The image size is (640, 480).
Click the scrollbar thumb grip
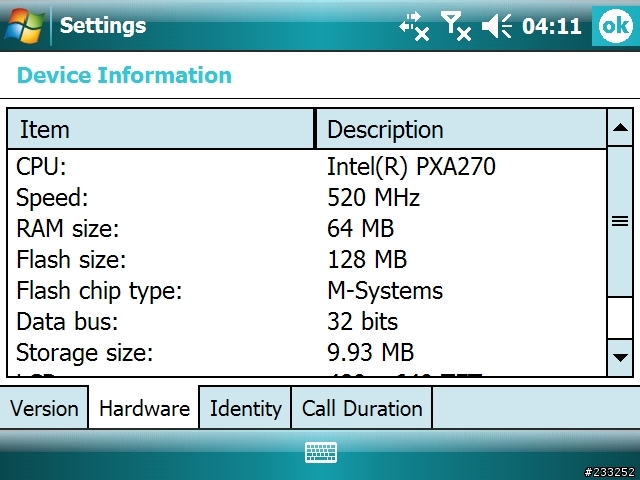tap(620, 221)
